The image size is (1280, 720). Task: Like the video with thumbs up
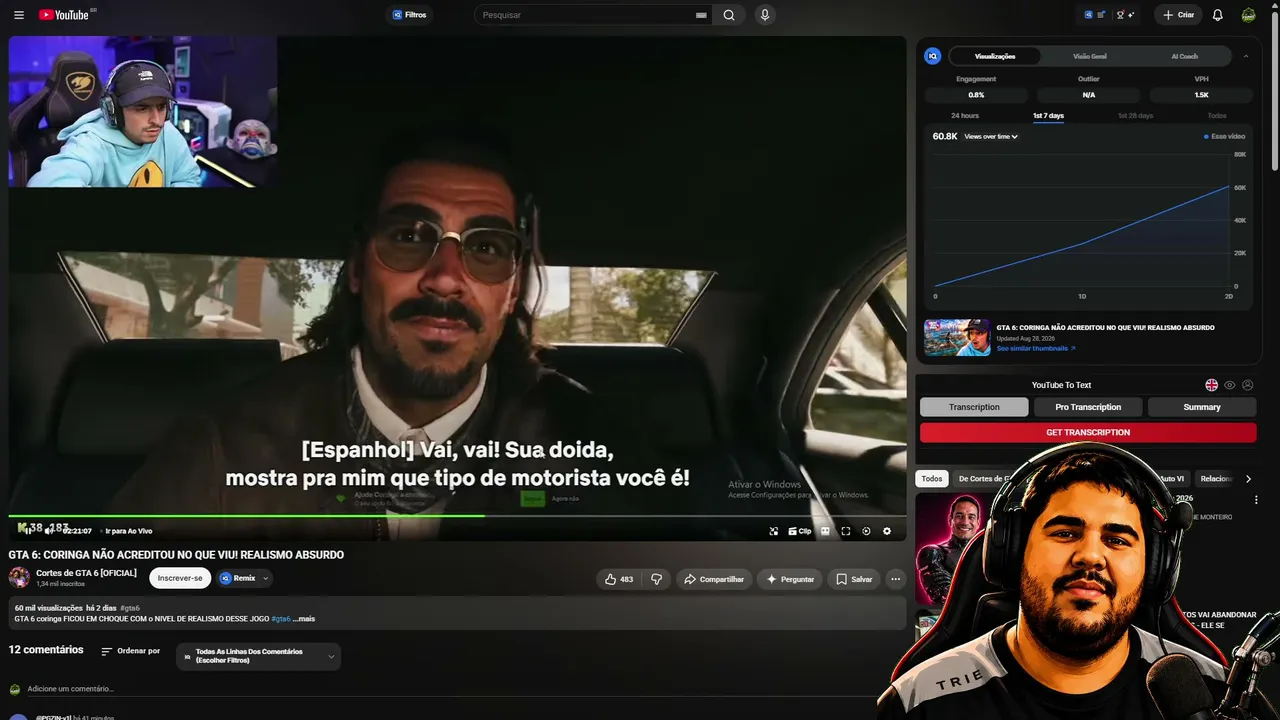(619, 579)
